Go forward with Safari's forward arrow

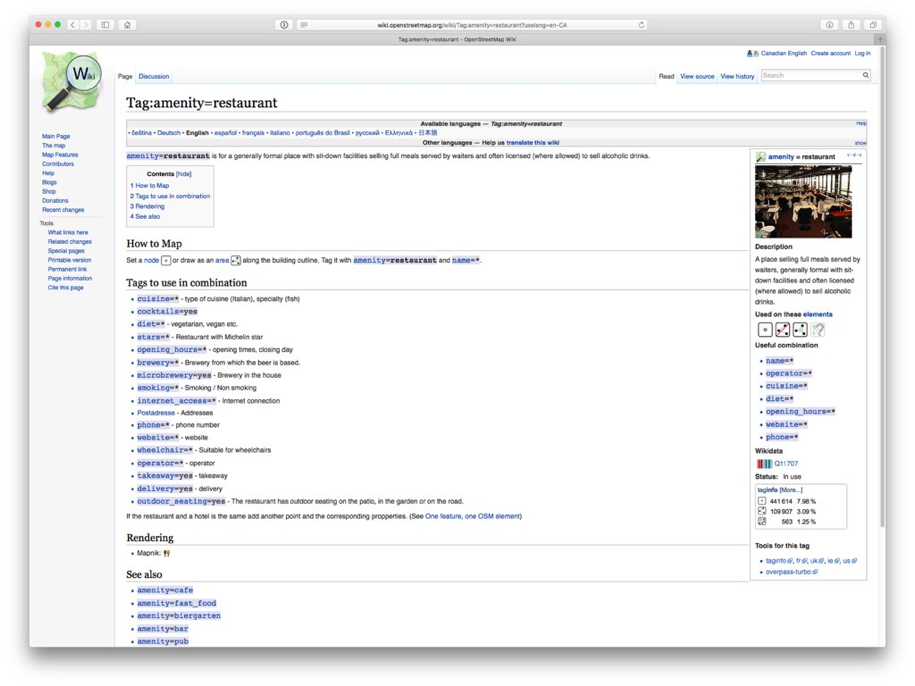[x=85, y=24]
